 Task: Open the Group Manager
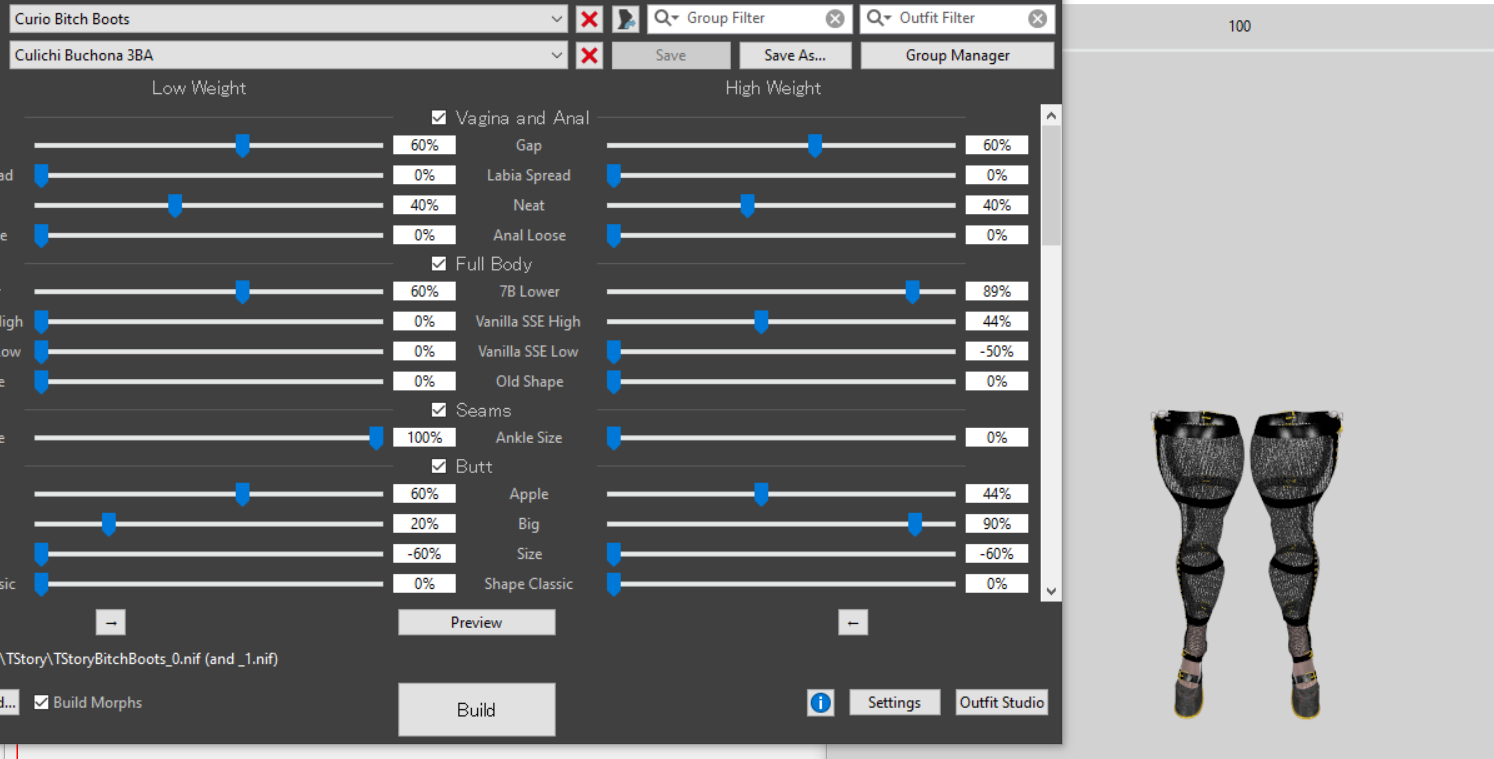pyautogui.click(x=957, y=55)
